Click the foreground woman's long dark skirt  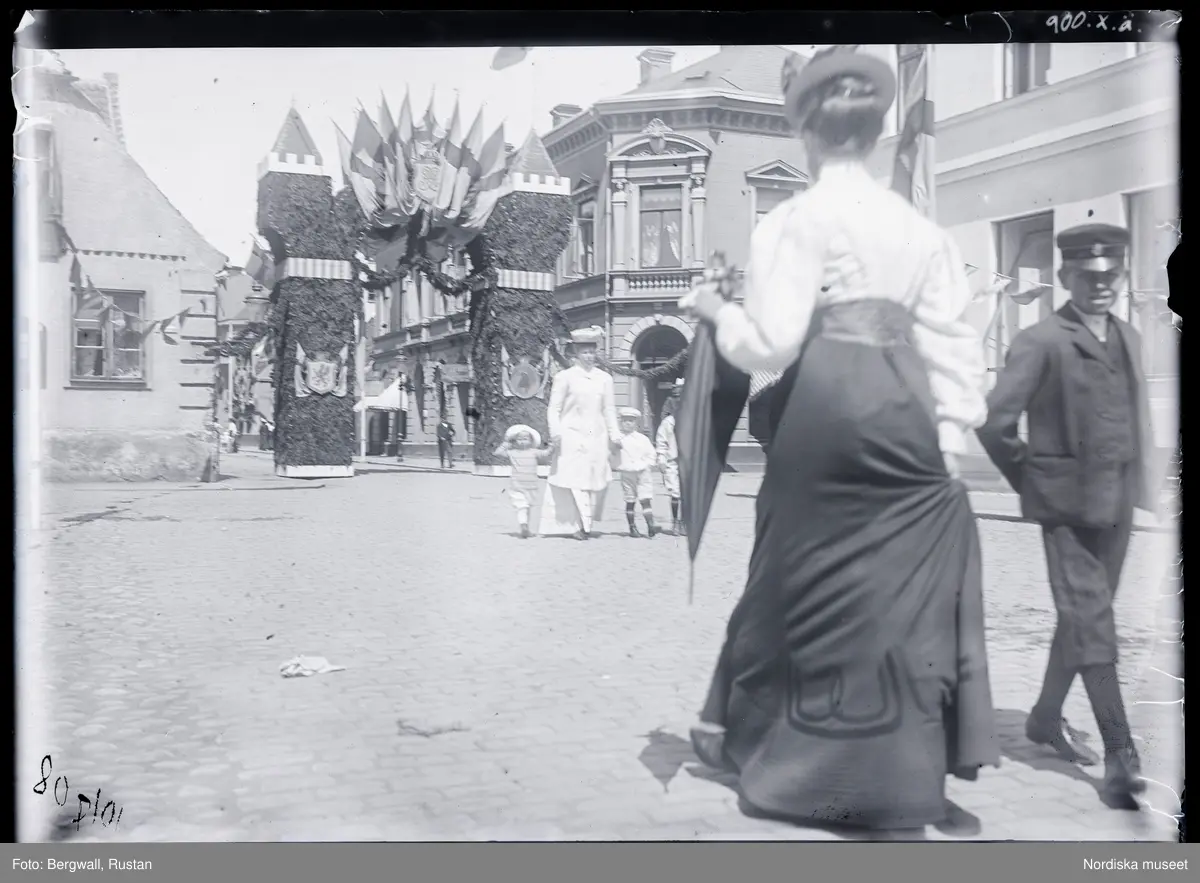click(x=850, y=600)
